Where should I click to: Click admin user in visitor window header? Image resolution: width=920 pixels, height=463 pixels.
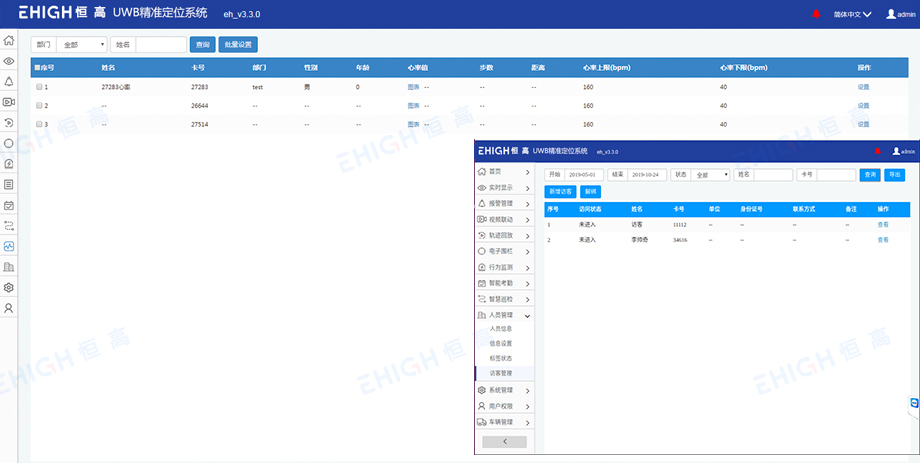point(904,151)
